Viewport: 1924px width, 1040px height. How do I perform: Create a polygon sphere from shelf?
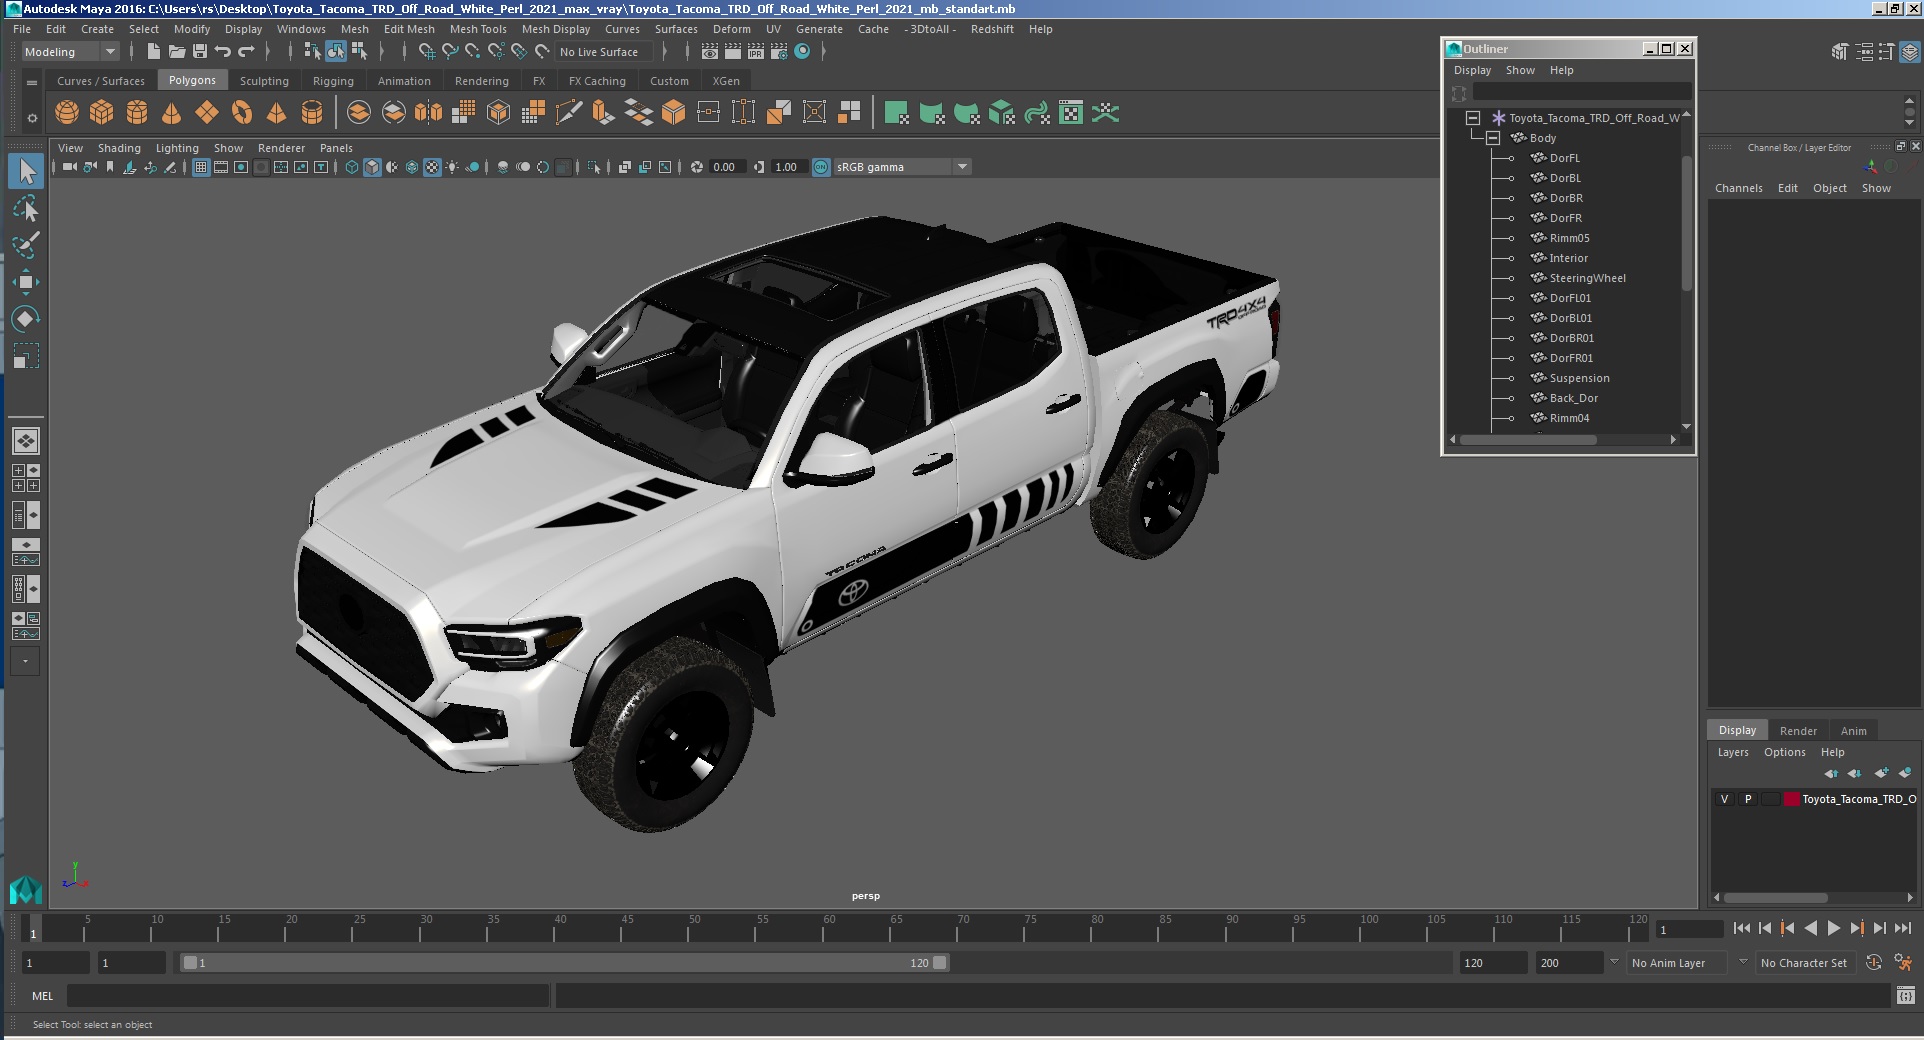pos(67,113)
